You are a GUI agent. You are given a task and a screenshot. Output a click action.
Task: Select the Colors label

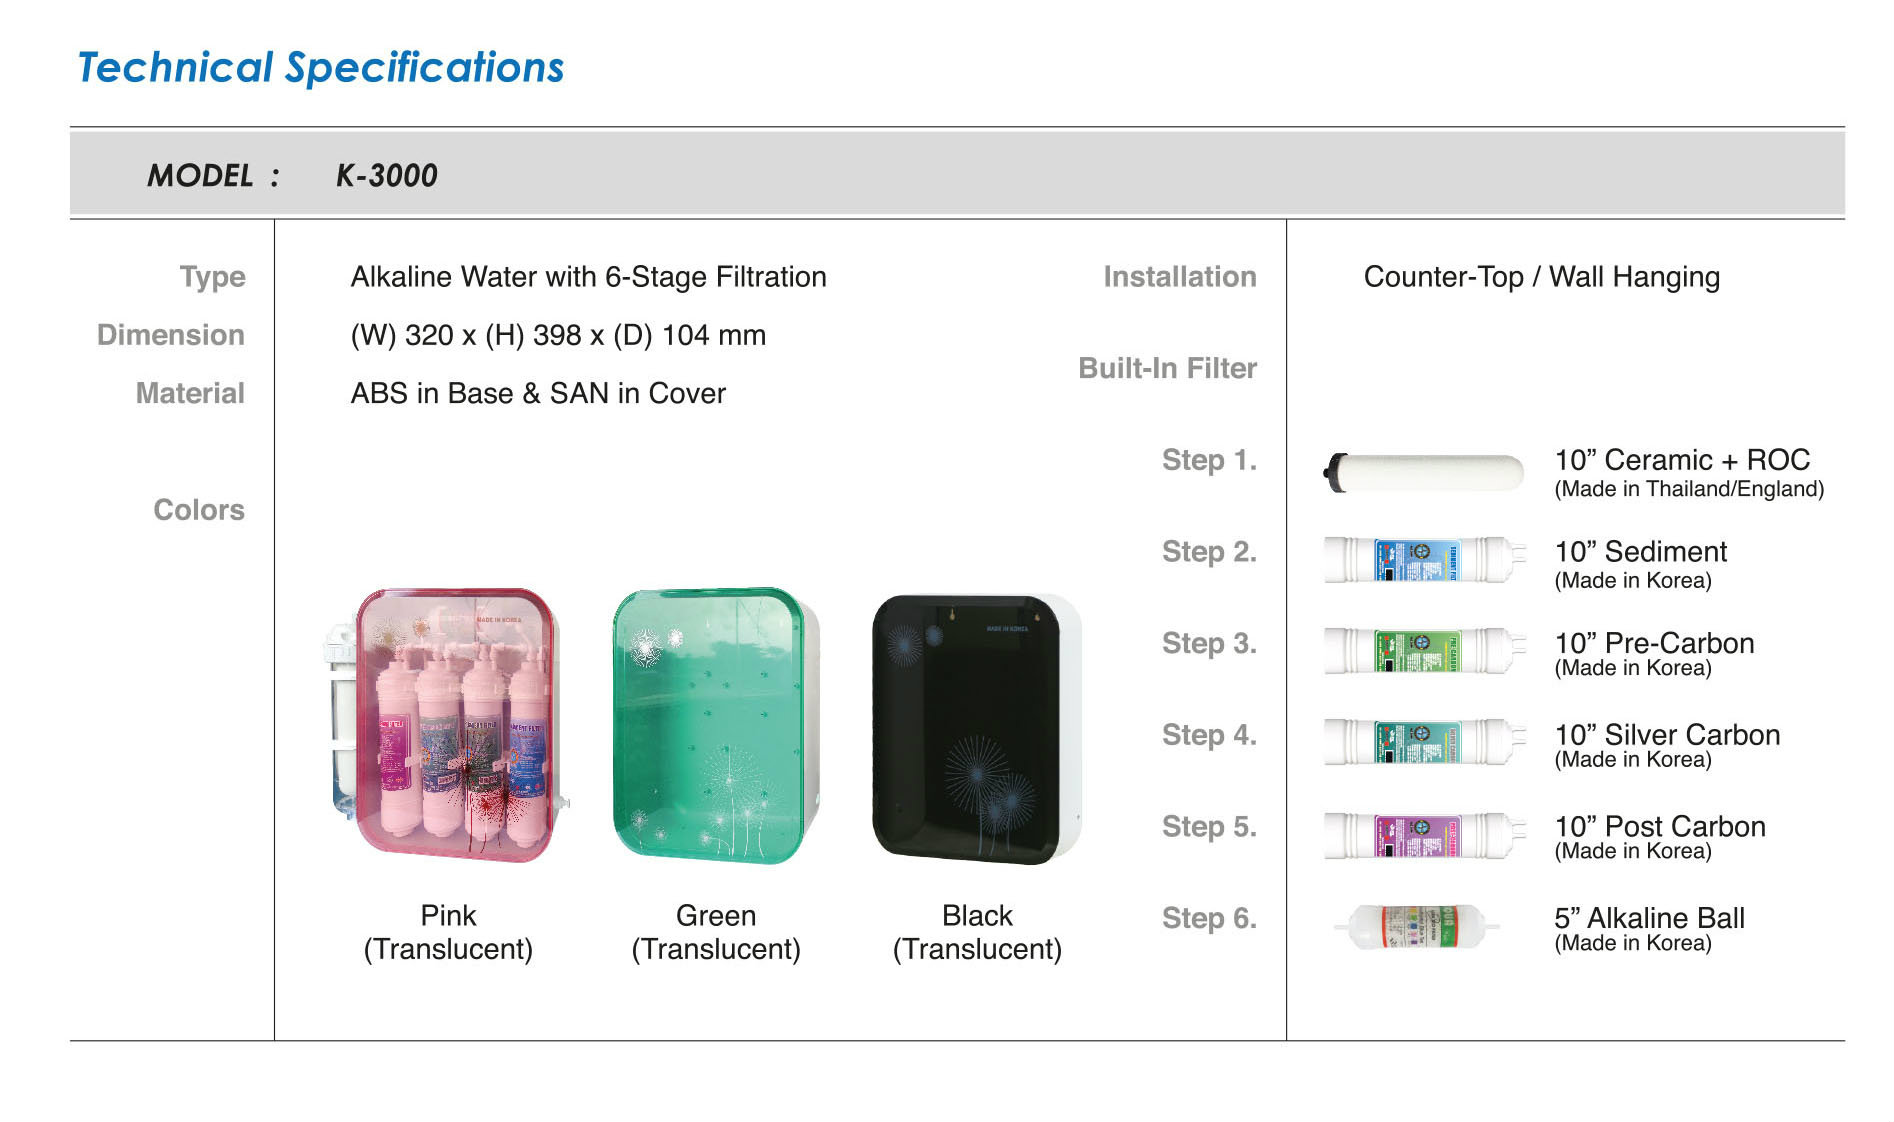click(x=199, y=510)
